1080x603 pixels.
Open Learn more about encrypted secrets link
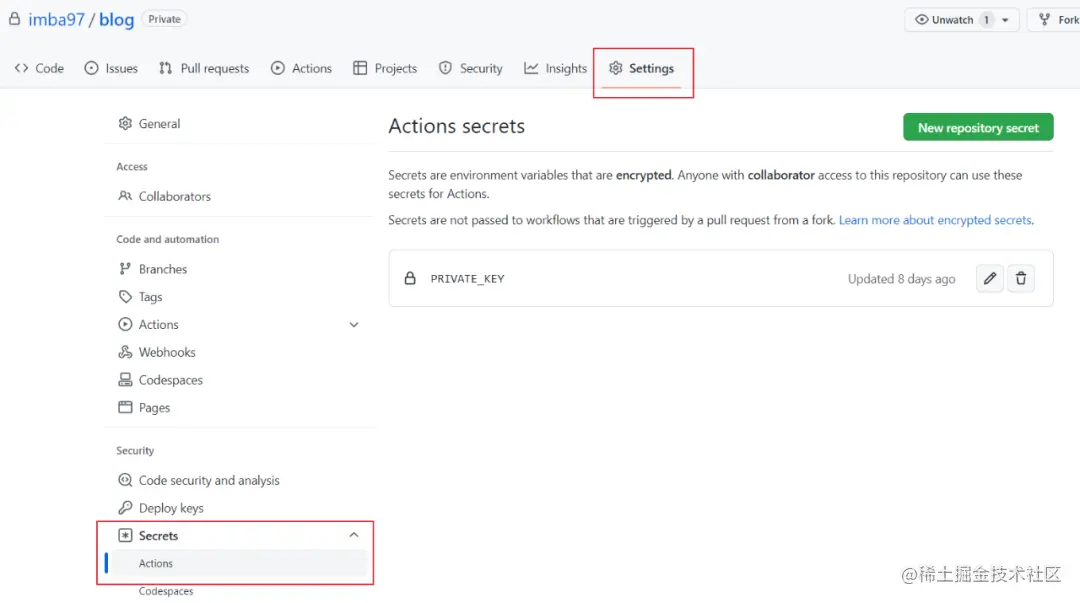coord(935,220)
